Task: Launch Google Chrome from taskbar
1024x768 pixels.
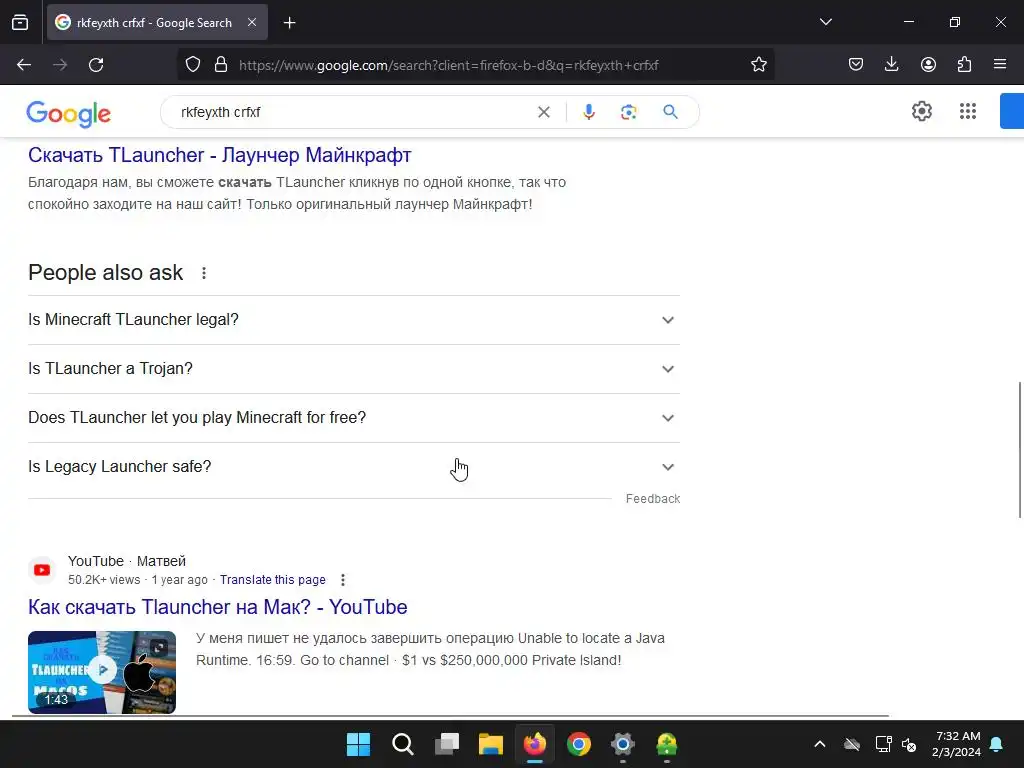Action: (x=579, y=744)
